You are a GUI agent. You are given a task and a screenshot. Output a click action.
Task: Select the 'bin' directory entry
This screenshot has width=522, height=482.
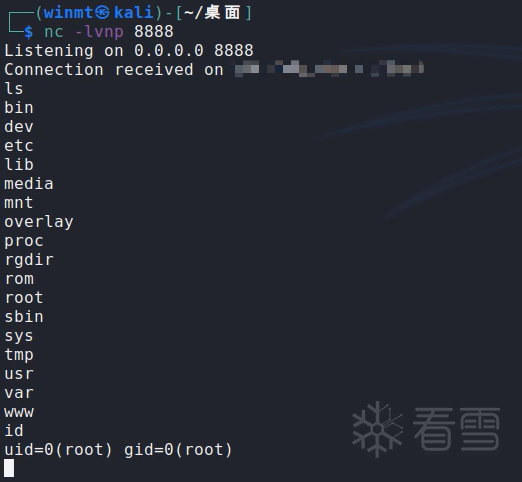[19, 108]
